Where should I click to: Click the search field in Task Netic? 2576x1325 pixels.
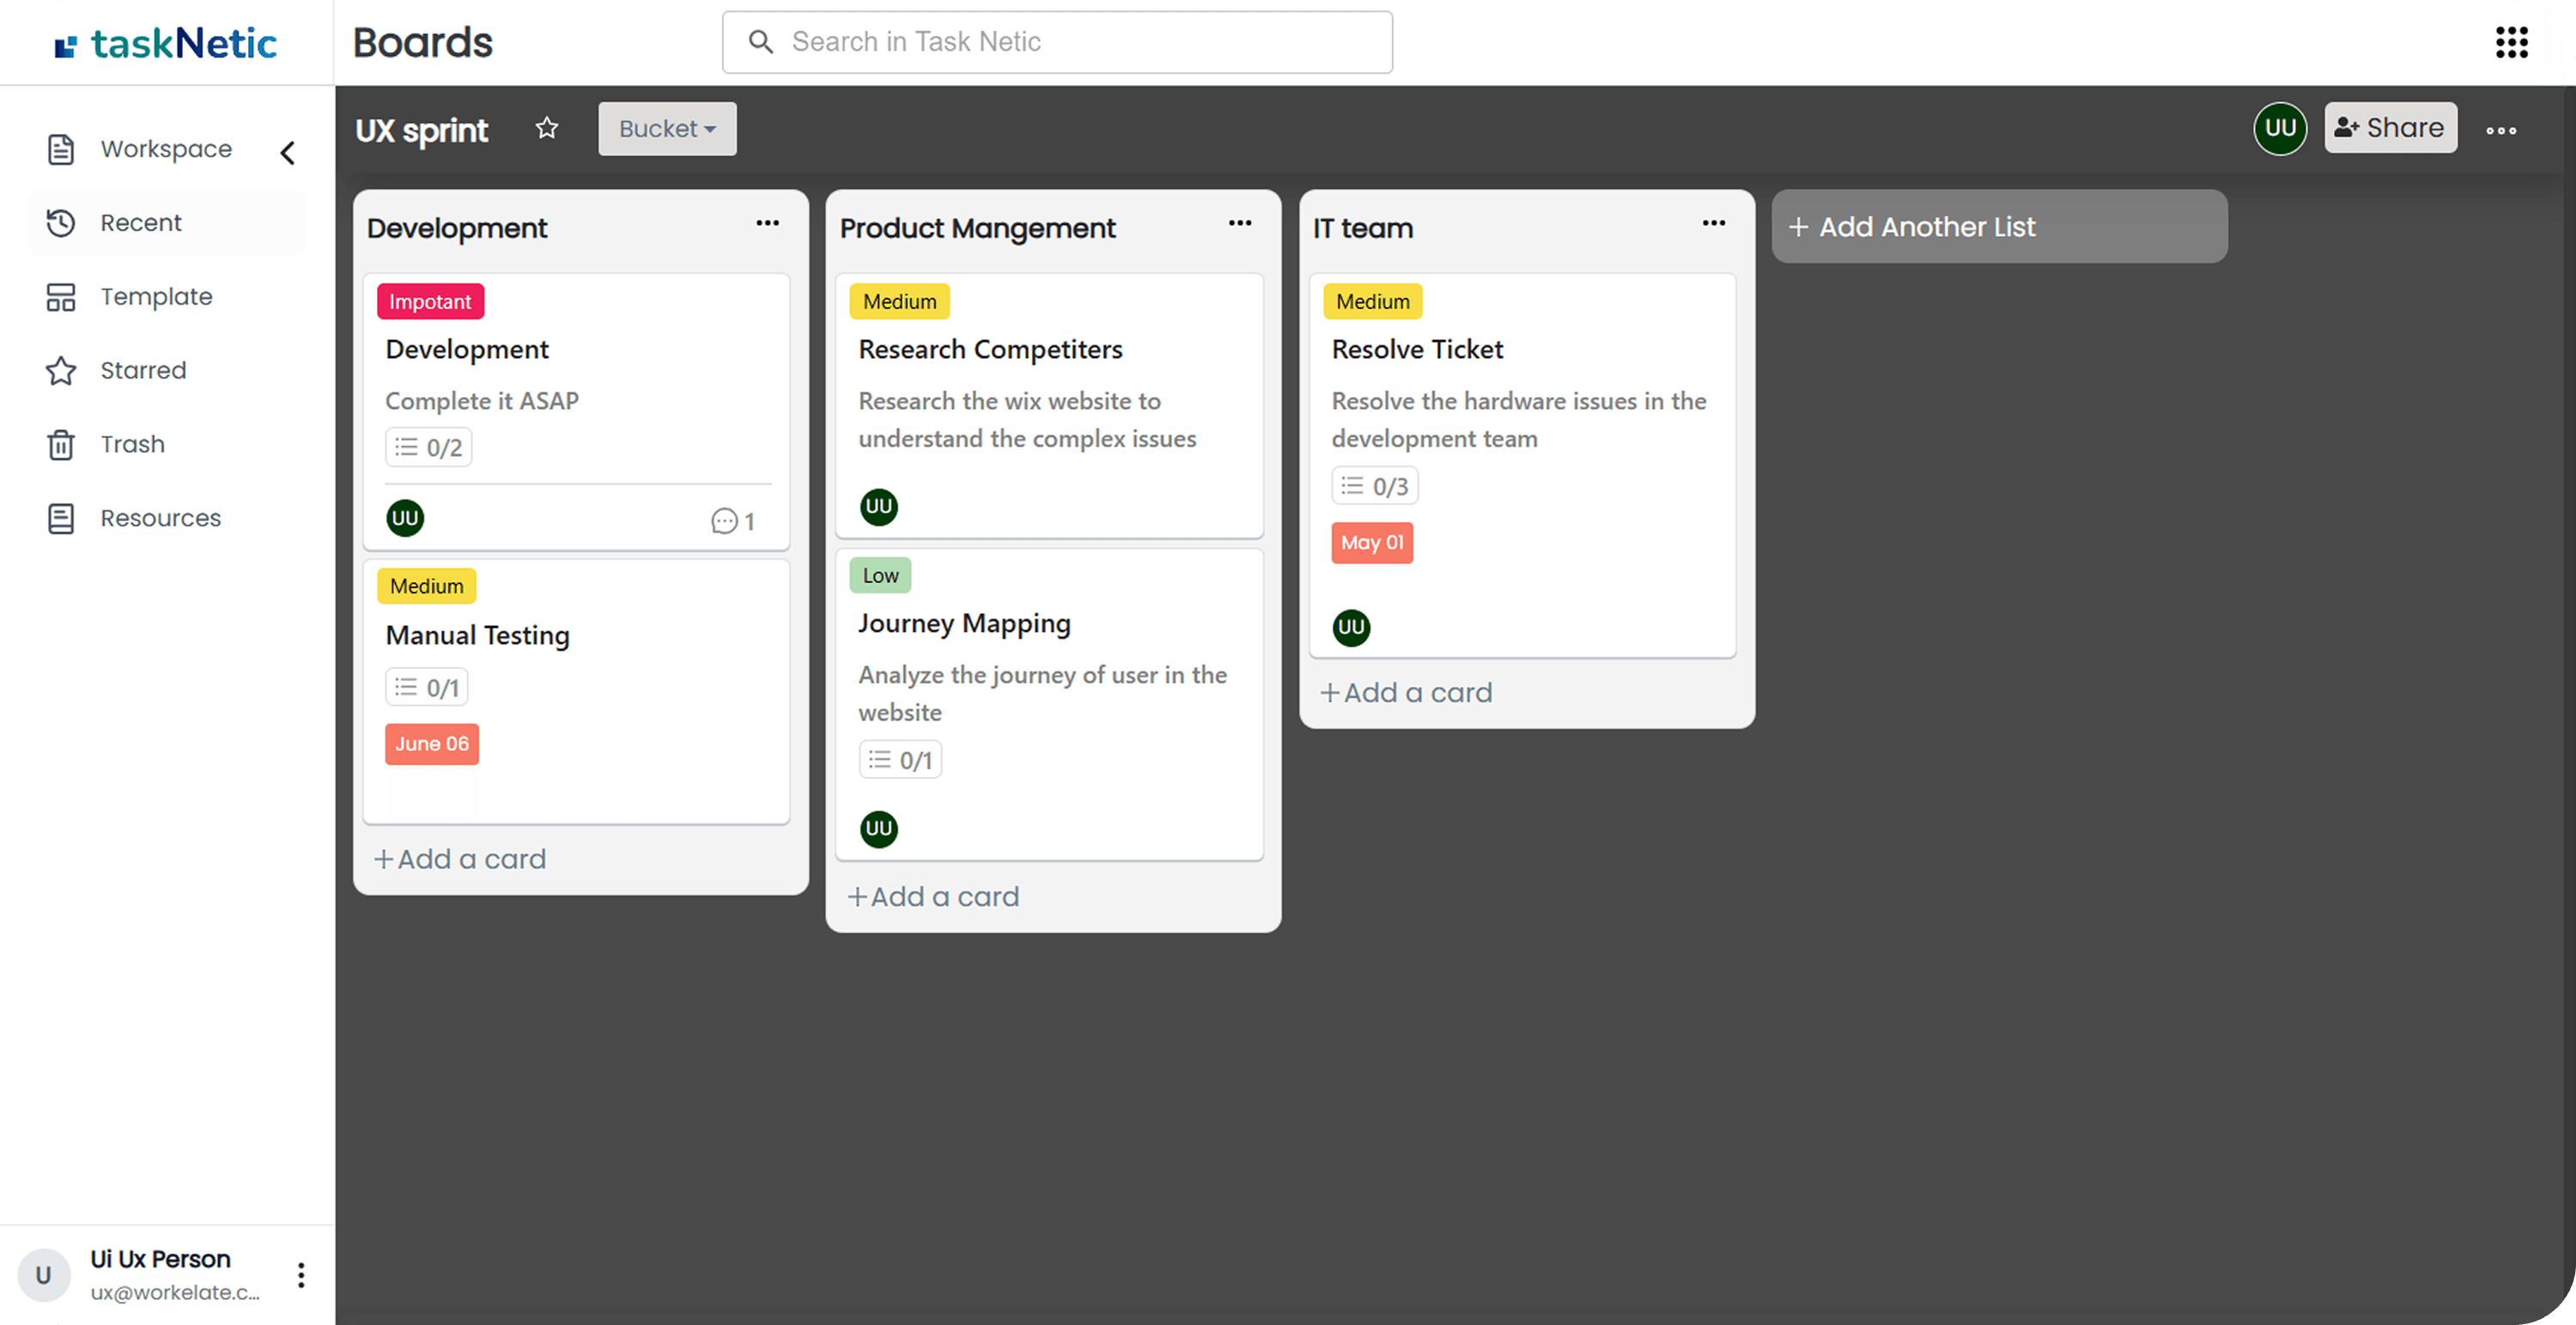[1057, 42]
